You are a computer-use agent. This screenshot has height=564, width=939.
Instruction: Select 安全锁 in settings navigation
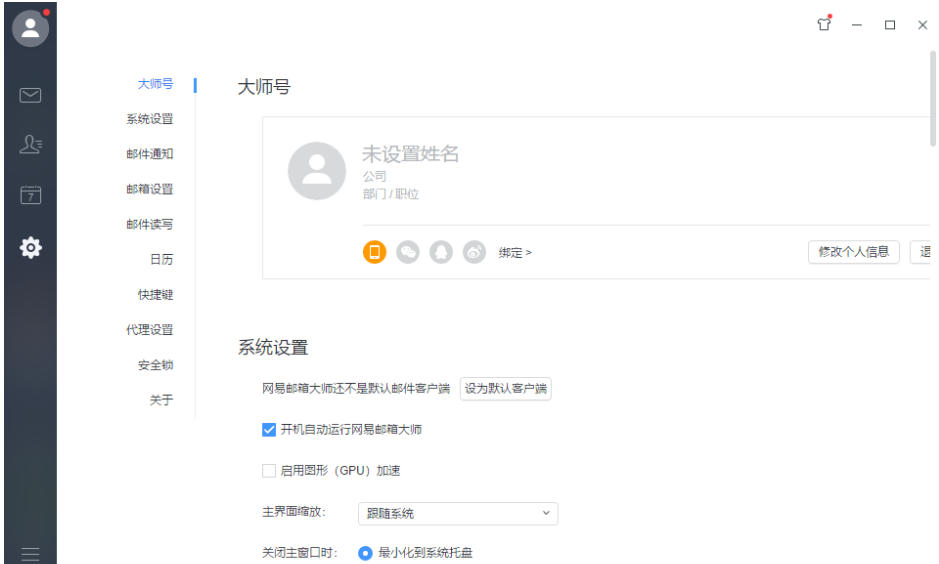pyautogui.click(x=155, y=365)
